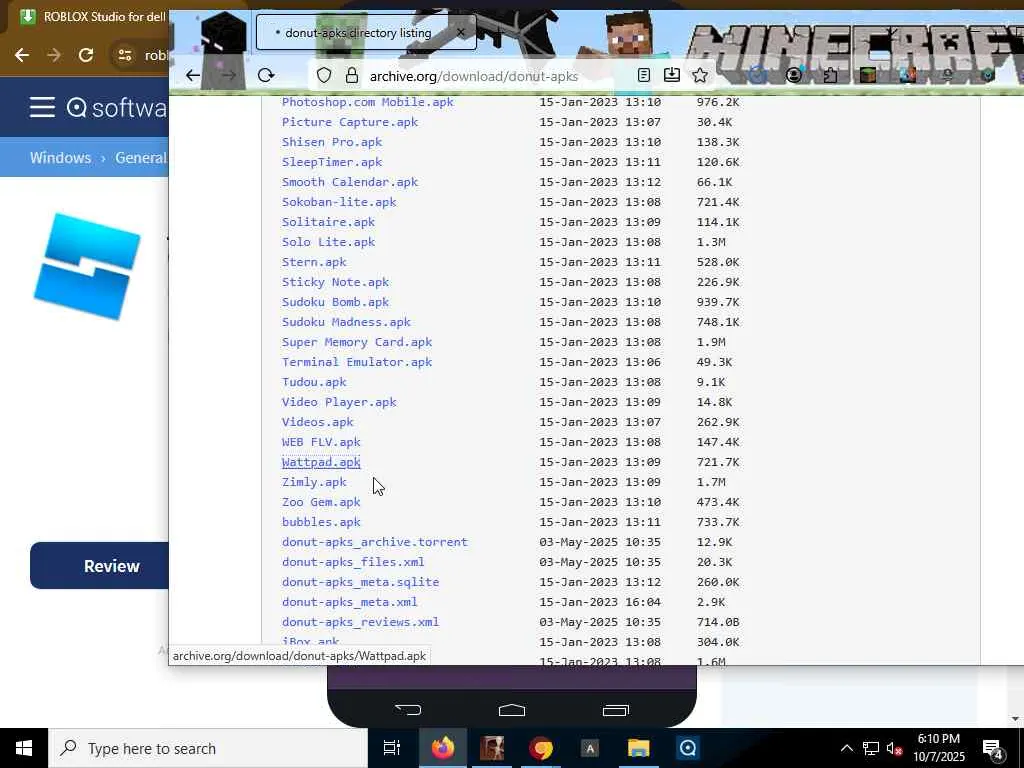Open the notification center icon
Viewport: 1024px width, 768px height.
point(993,749)
